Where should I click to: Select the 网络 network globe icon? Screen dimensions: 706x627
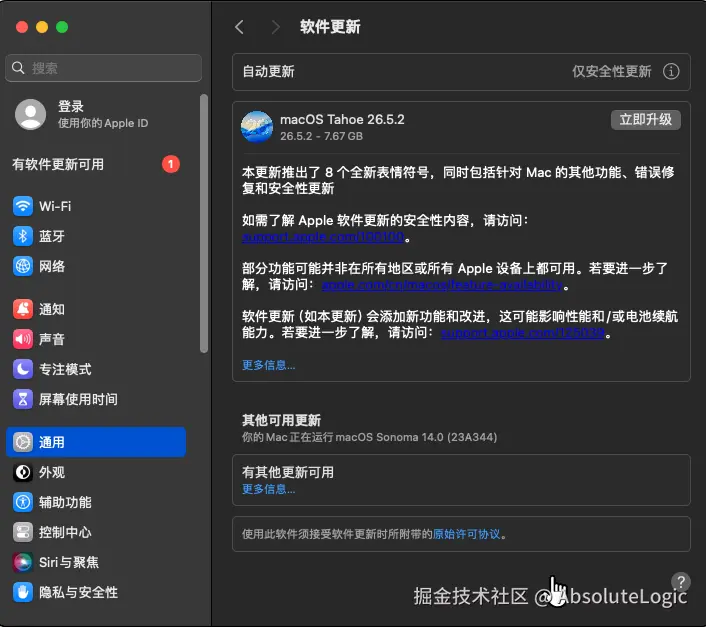pyautogui.click(x=23, y=266)
